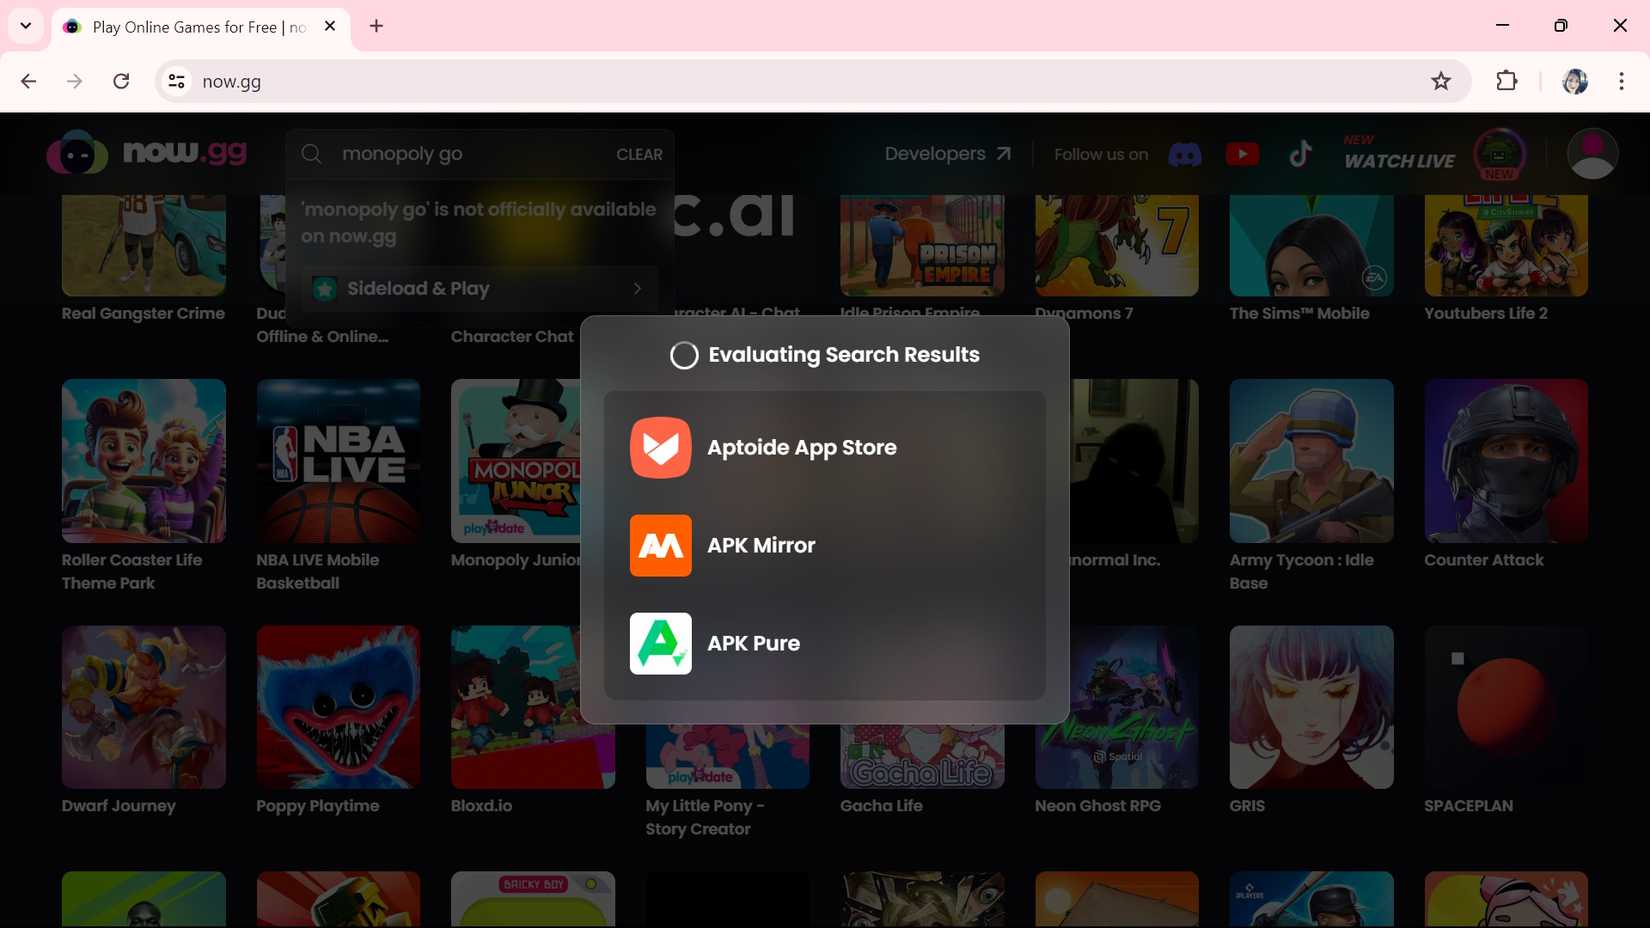
Task: Open the TikTok icon in header
Action: point(1300,154)
